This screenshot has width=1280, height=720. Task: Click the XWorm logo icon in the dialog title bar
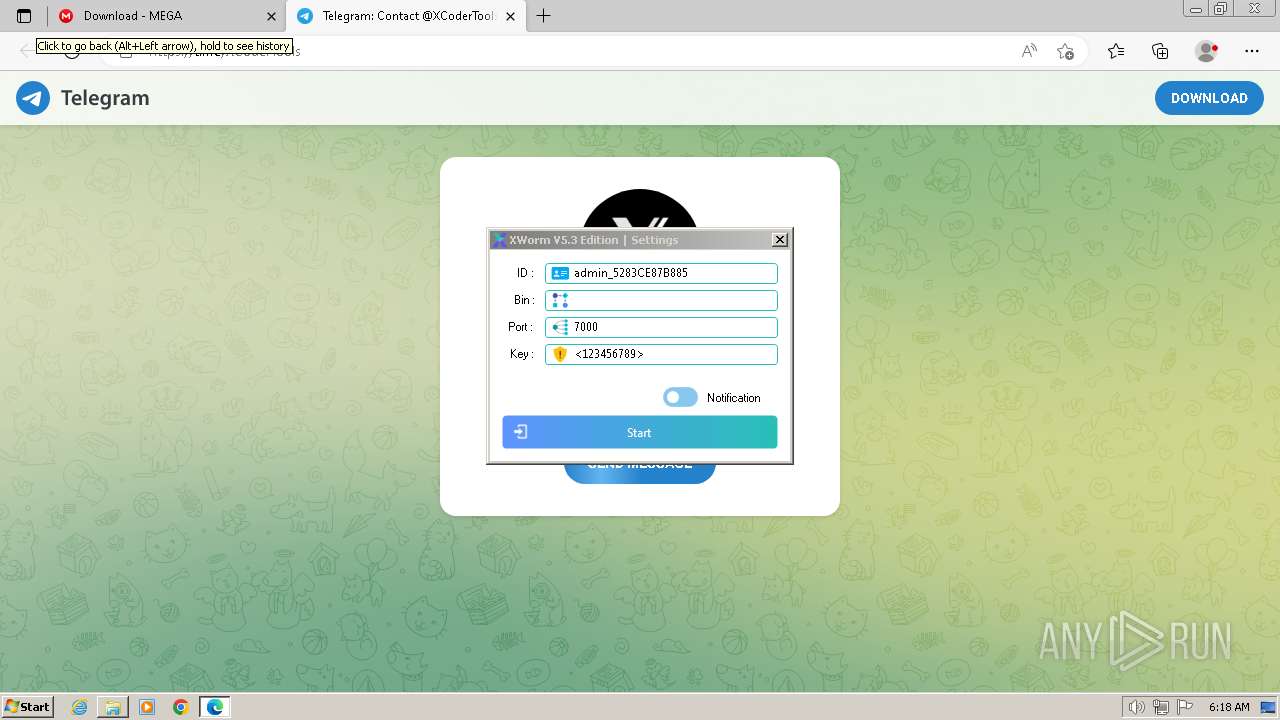tap(499, 240)
